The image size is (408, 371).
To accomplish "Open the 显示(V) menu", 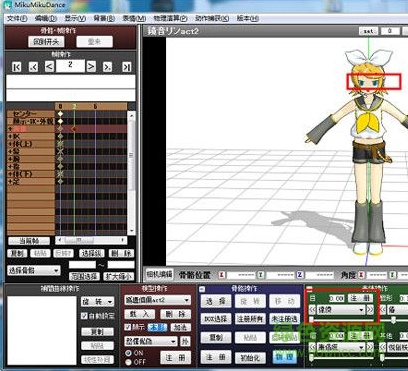I will (x=75, y=19).
